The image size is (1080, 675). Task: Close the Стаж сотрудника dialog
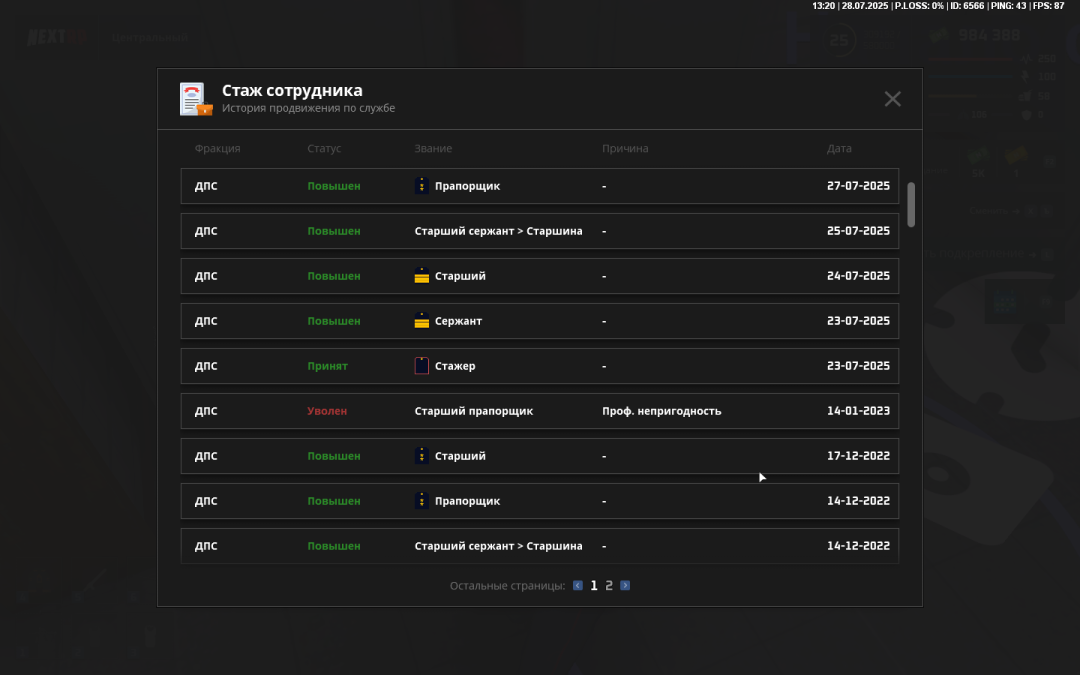892,99
